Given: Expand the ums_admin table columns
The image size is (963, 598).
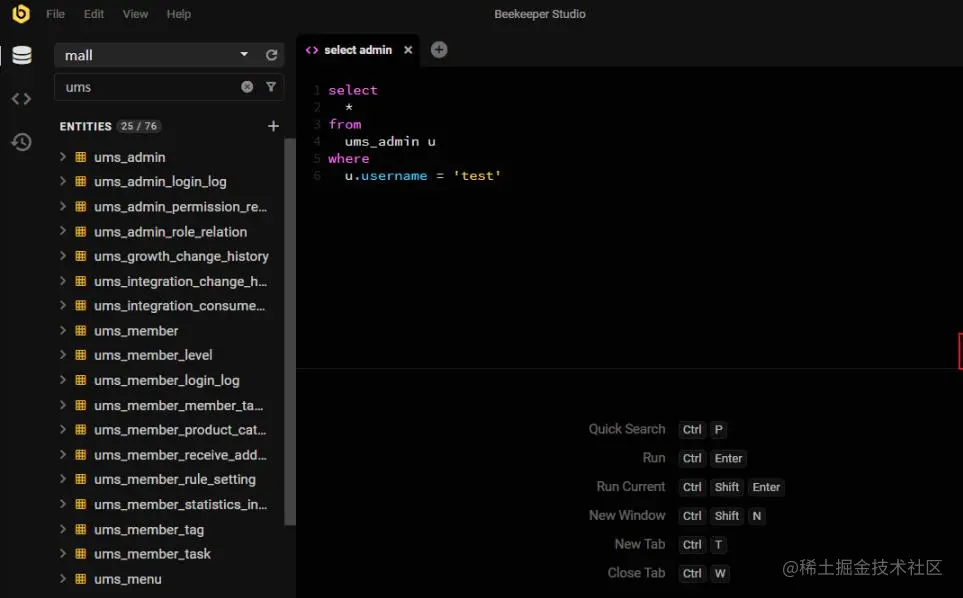Looking at the screenshot, I should [63, 157].
